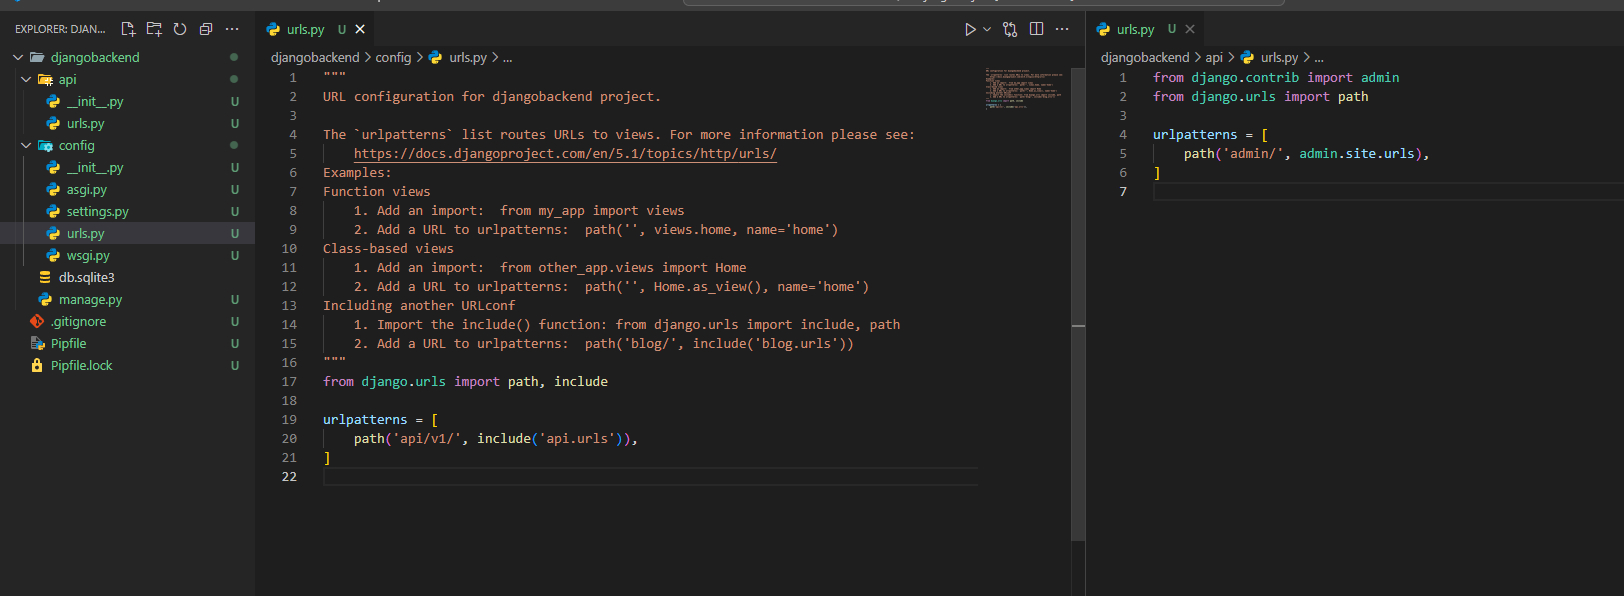Open the Django docs URL link in comment
Viewport: 1624px width, 596px height.
[x=565, y=153]
